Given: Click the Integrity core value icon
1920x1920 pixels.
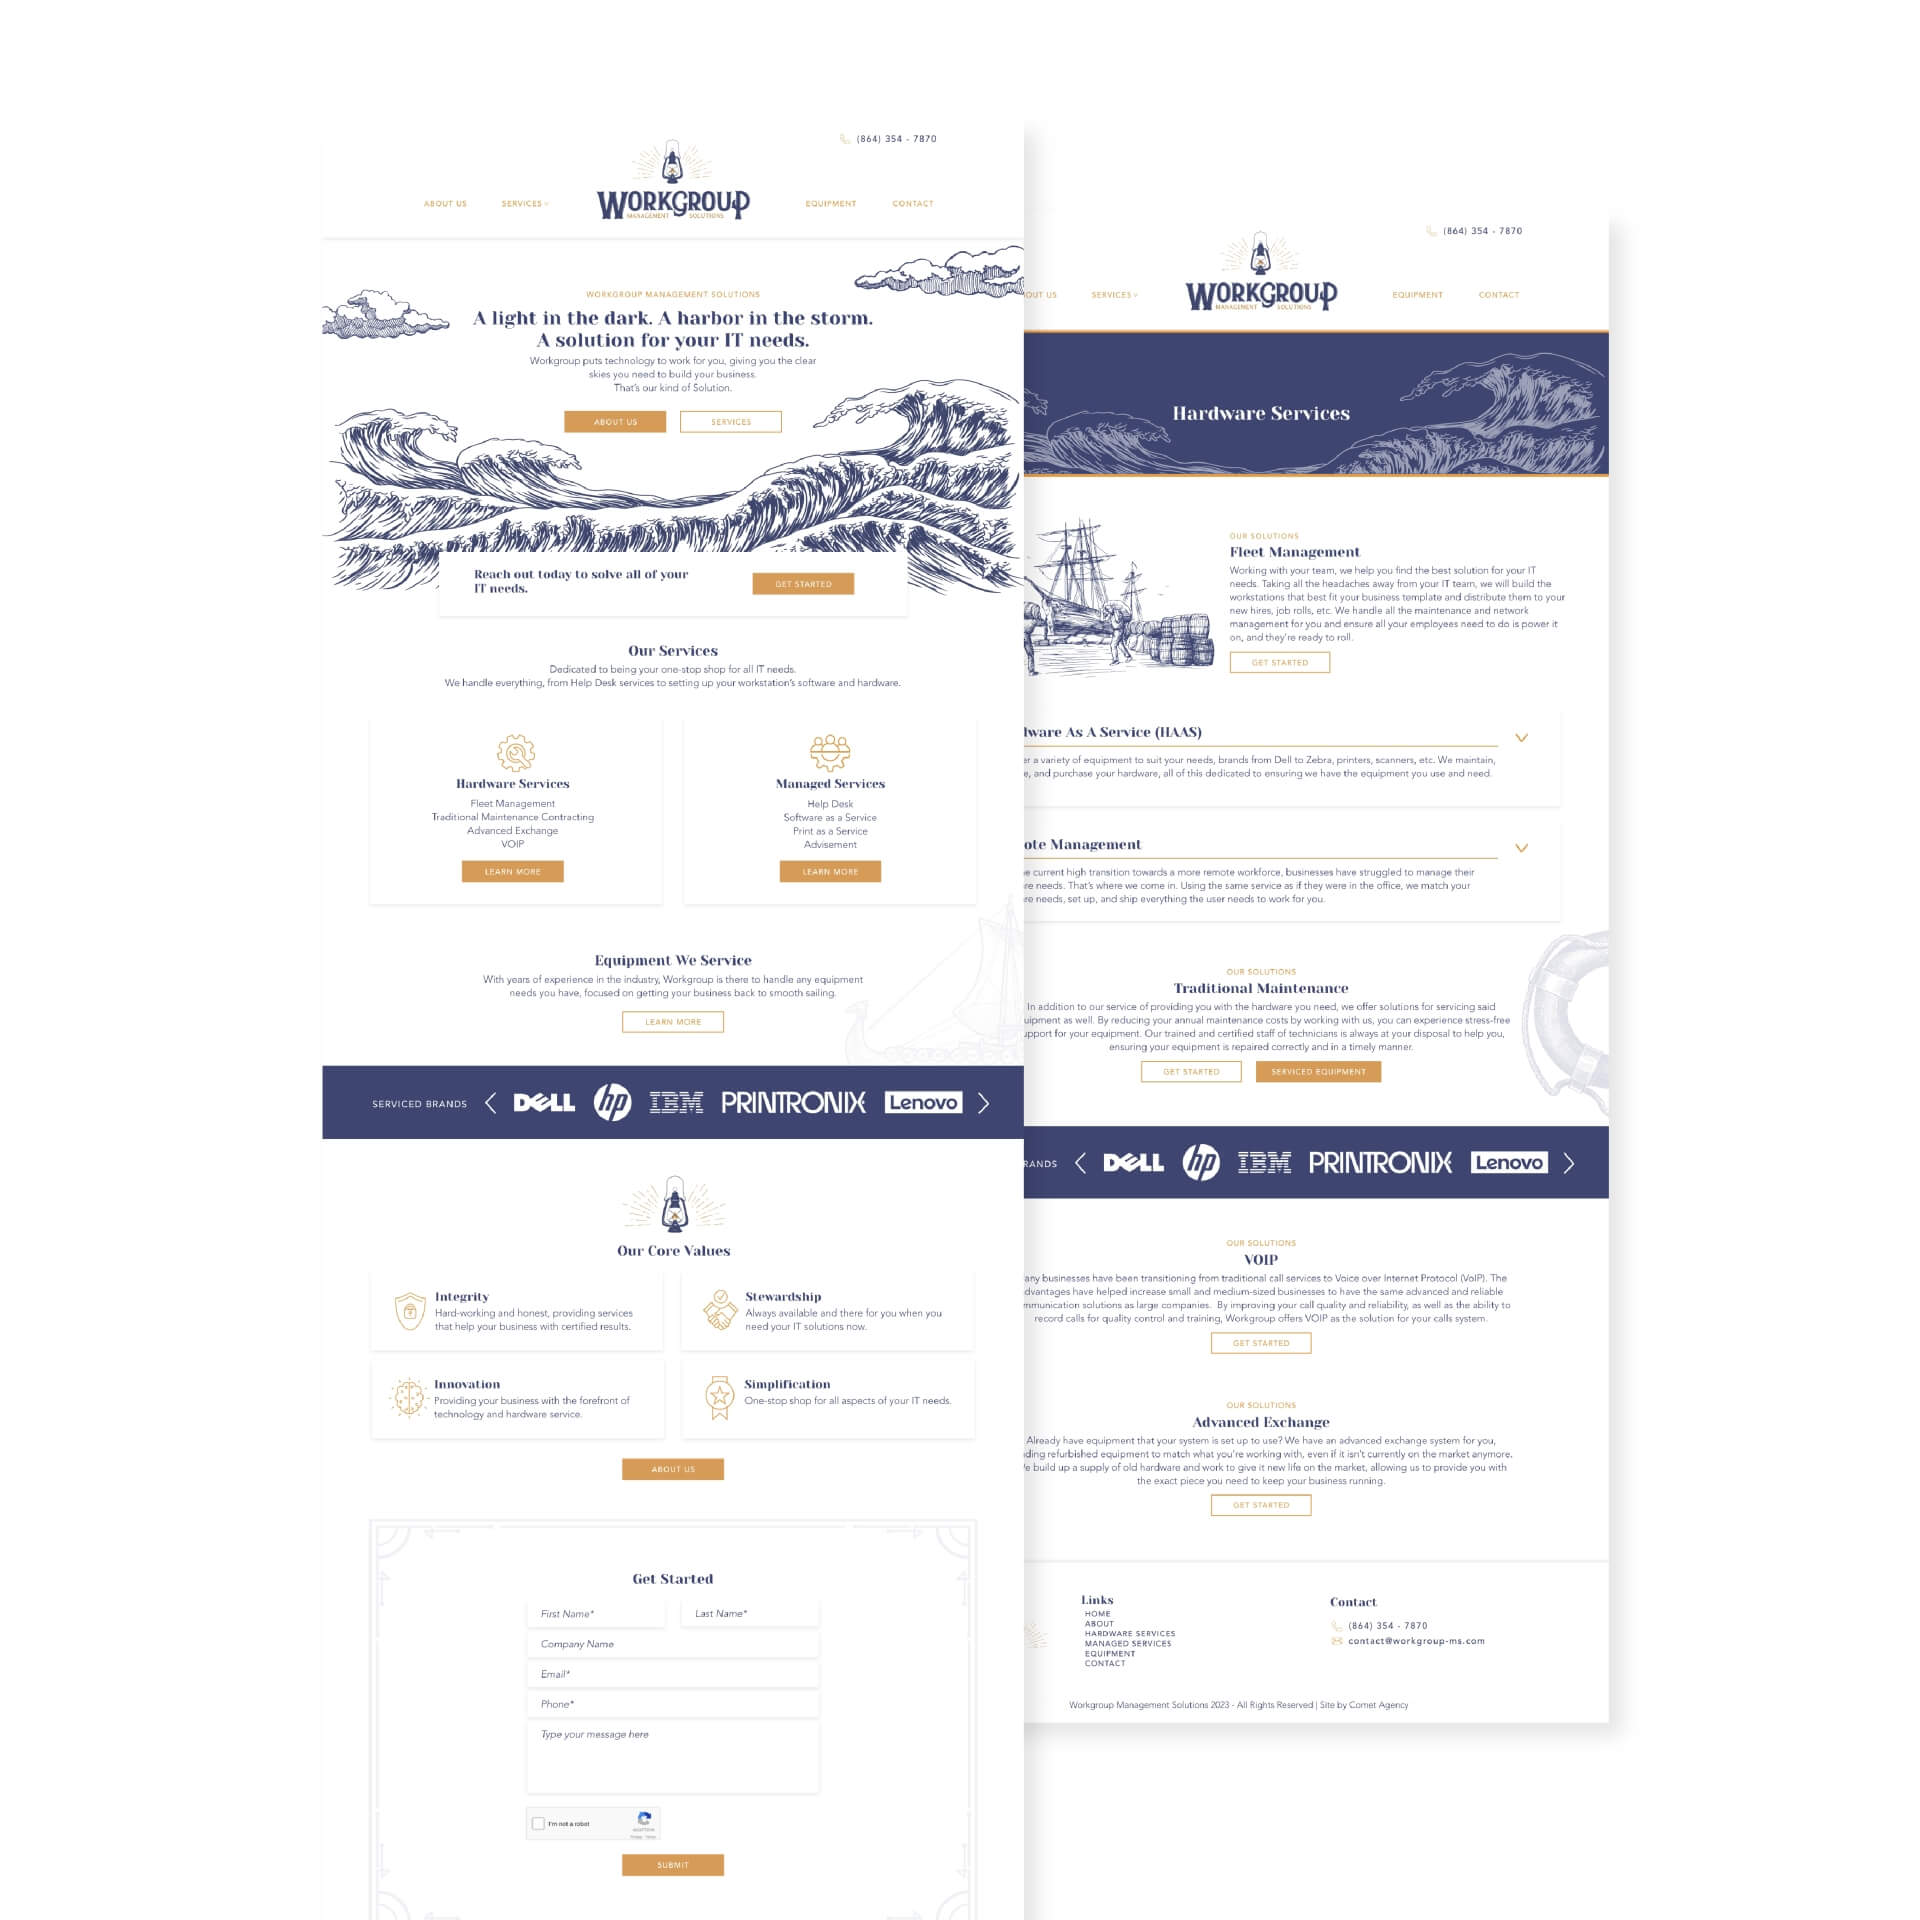Looking at the screenshot, I should (411, 1310).
